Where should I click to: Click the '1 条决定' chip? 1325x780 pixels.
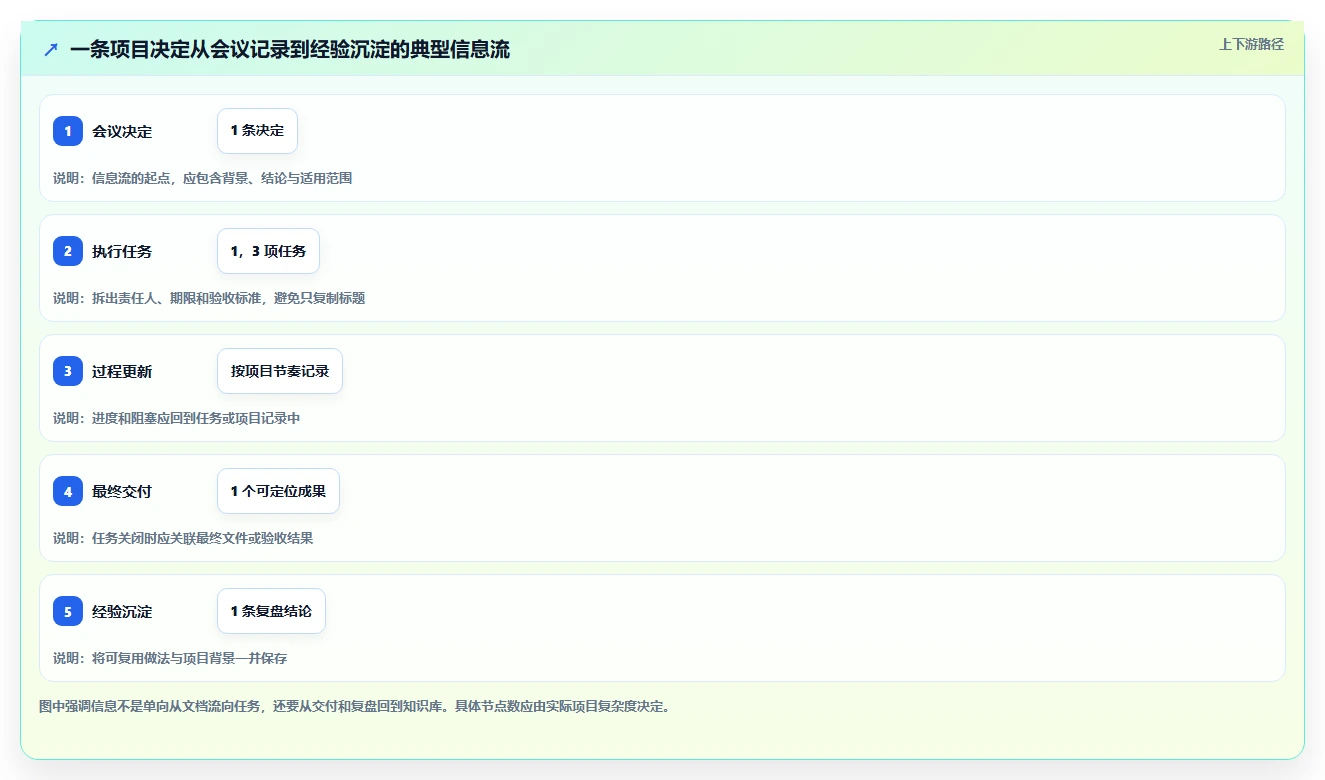click(x=257, y=131)
